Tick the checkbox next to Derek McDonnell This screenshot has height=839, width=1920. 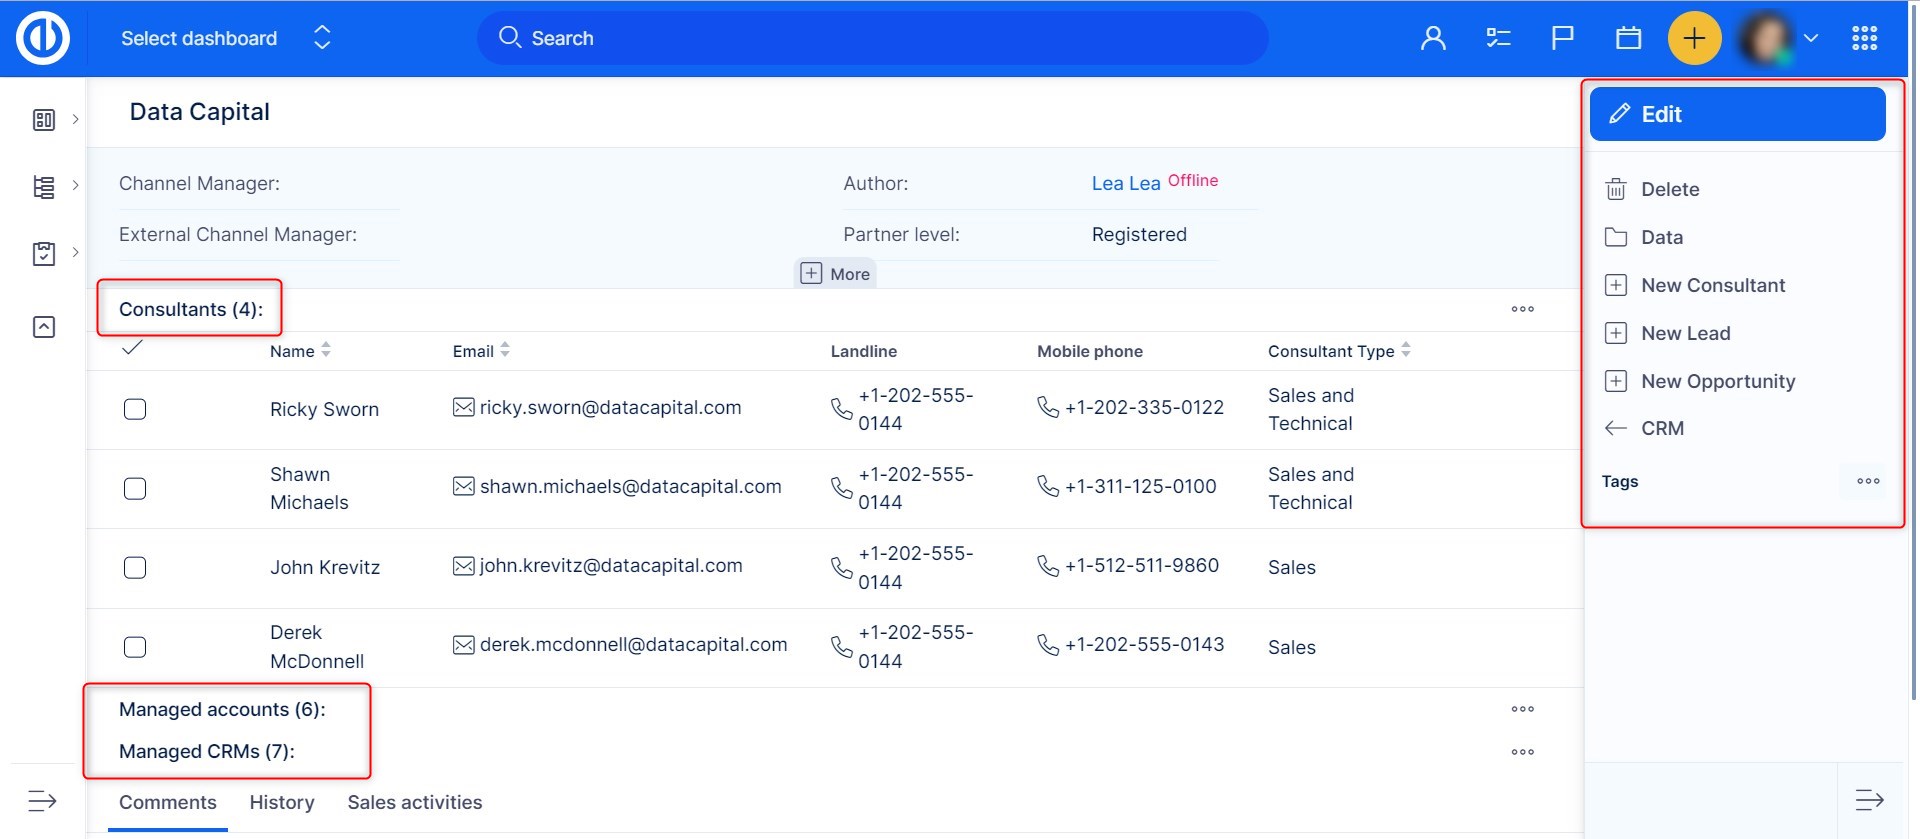coord(135,647)
